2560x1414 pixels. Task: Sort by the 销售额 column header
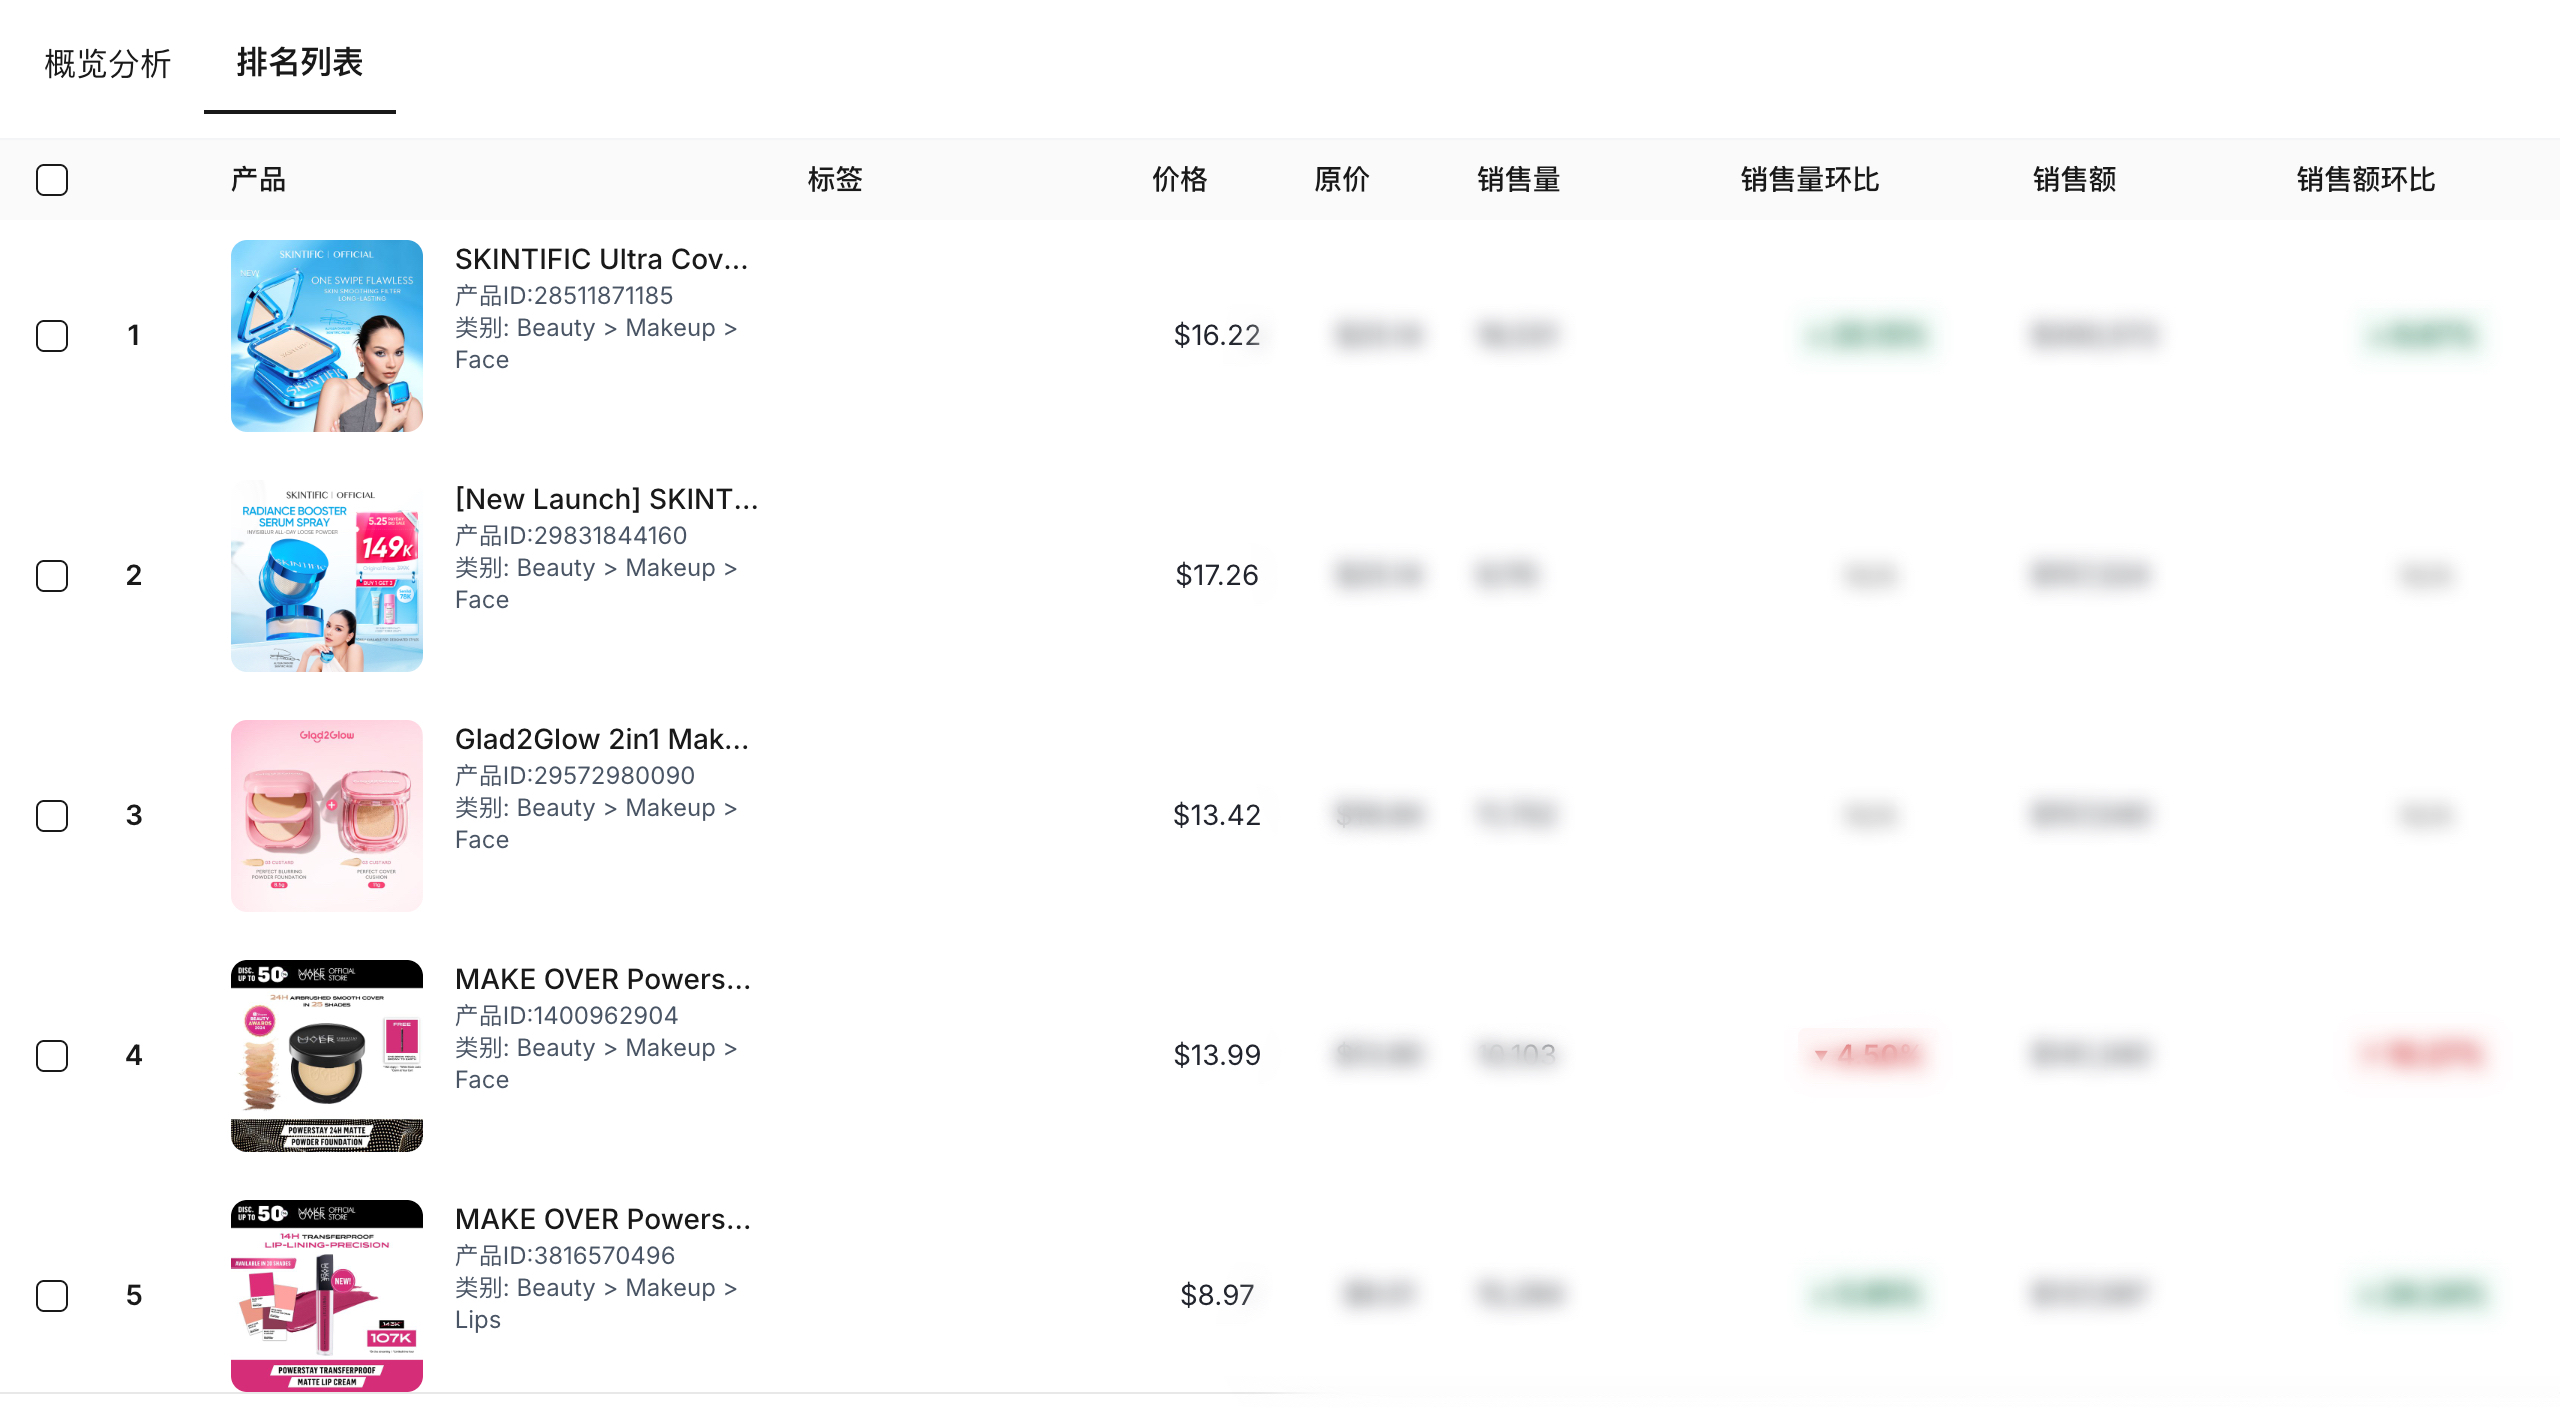[2074, 180]
